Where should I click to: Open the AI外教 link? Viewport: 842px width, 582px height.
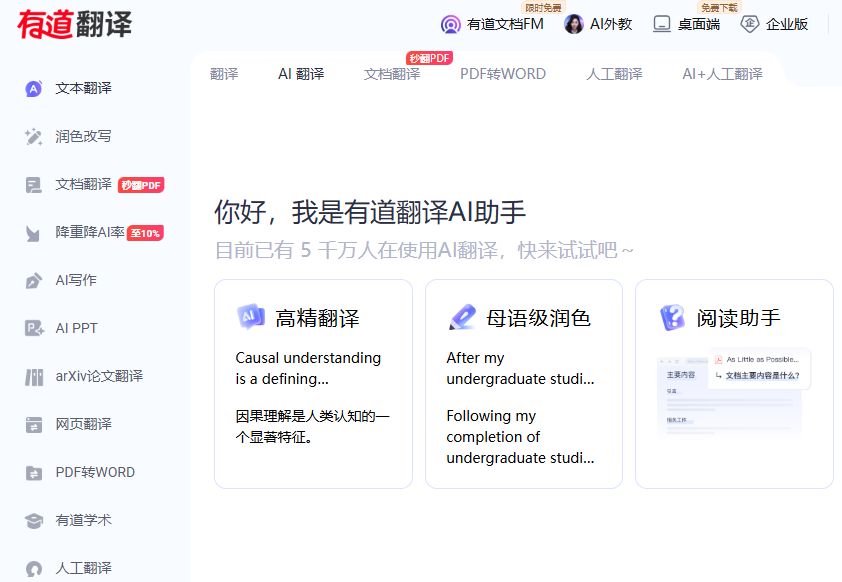(x=611, y=24)
